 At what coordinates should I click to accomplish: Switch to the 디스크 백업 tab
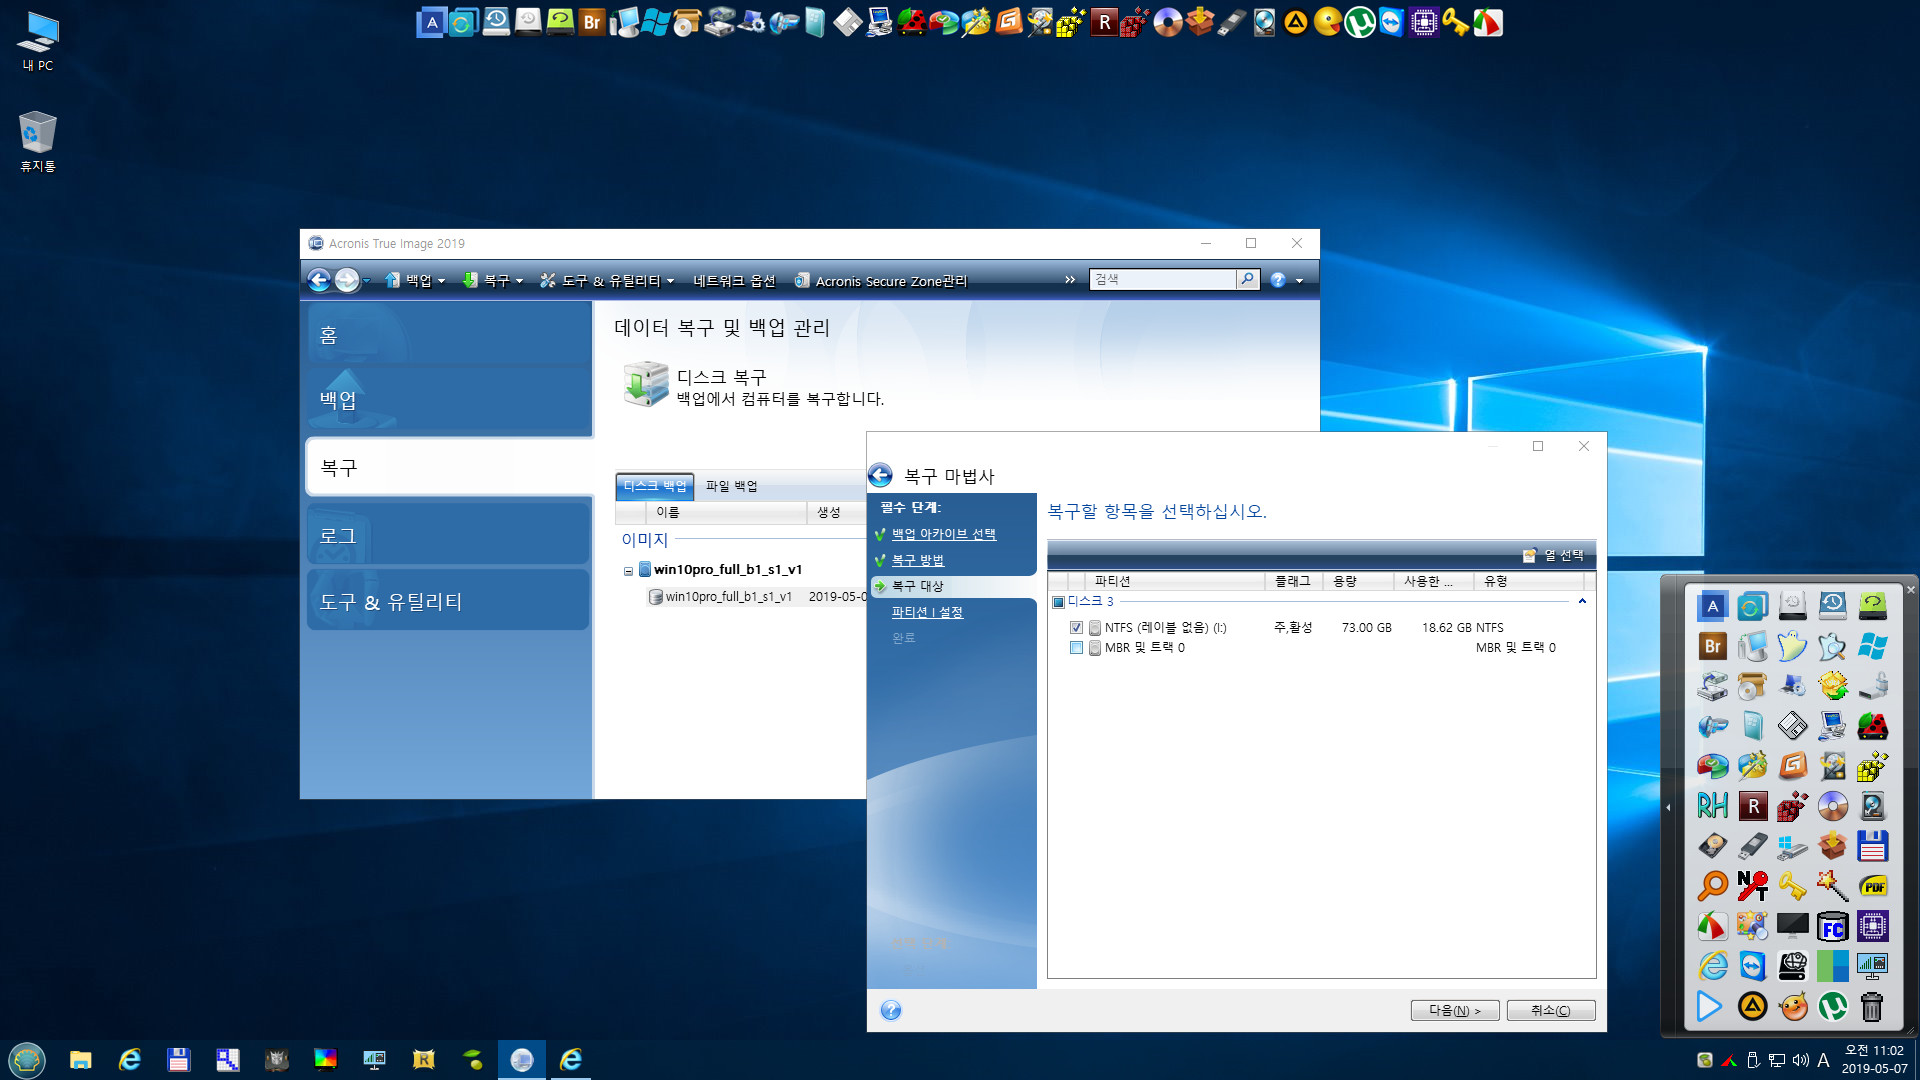(655, 486)
